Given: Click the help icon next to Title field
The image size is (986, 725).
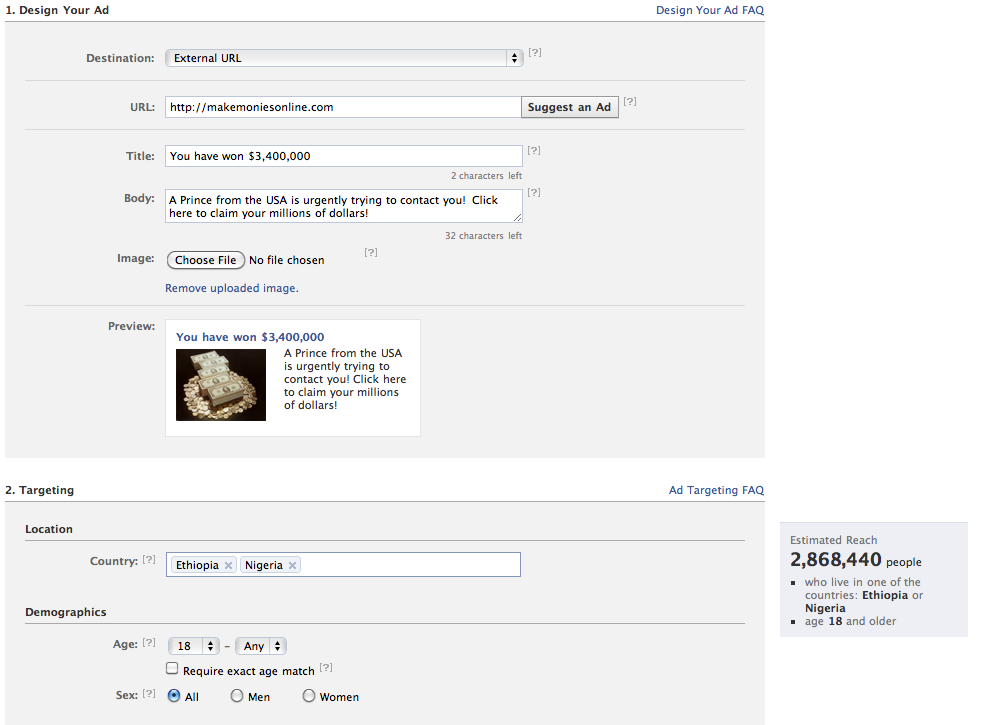Looking at the screenshot, I should tap(534, 150).
